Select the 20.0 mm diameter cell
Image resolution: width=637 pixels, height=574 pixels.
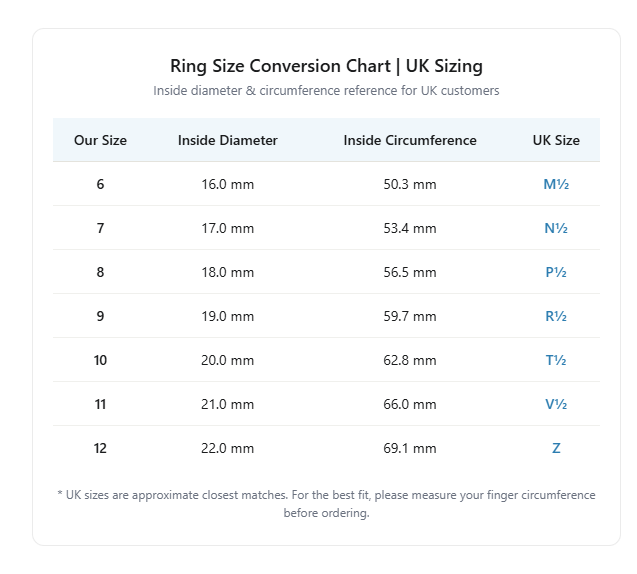click(228, 360)
